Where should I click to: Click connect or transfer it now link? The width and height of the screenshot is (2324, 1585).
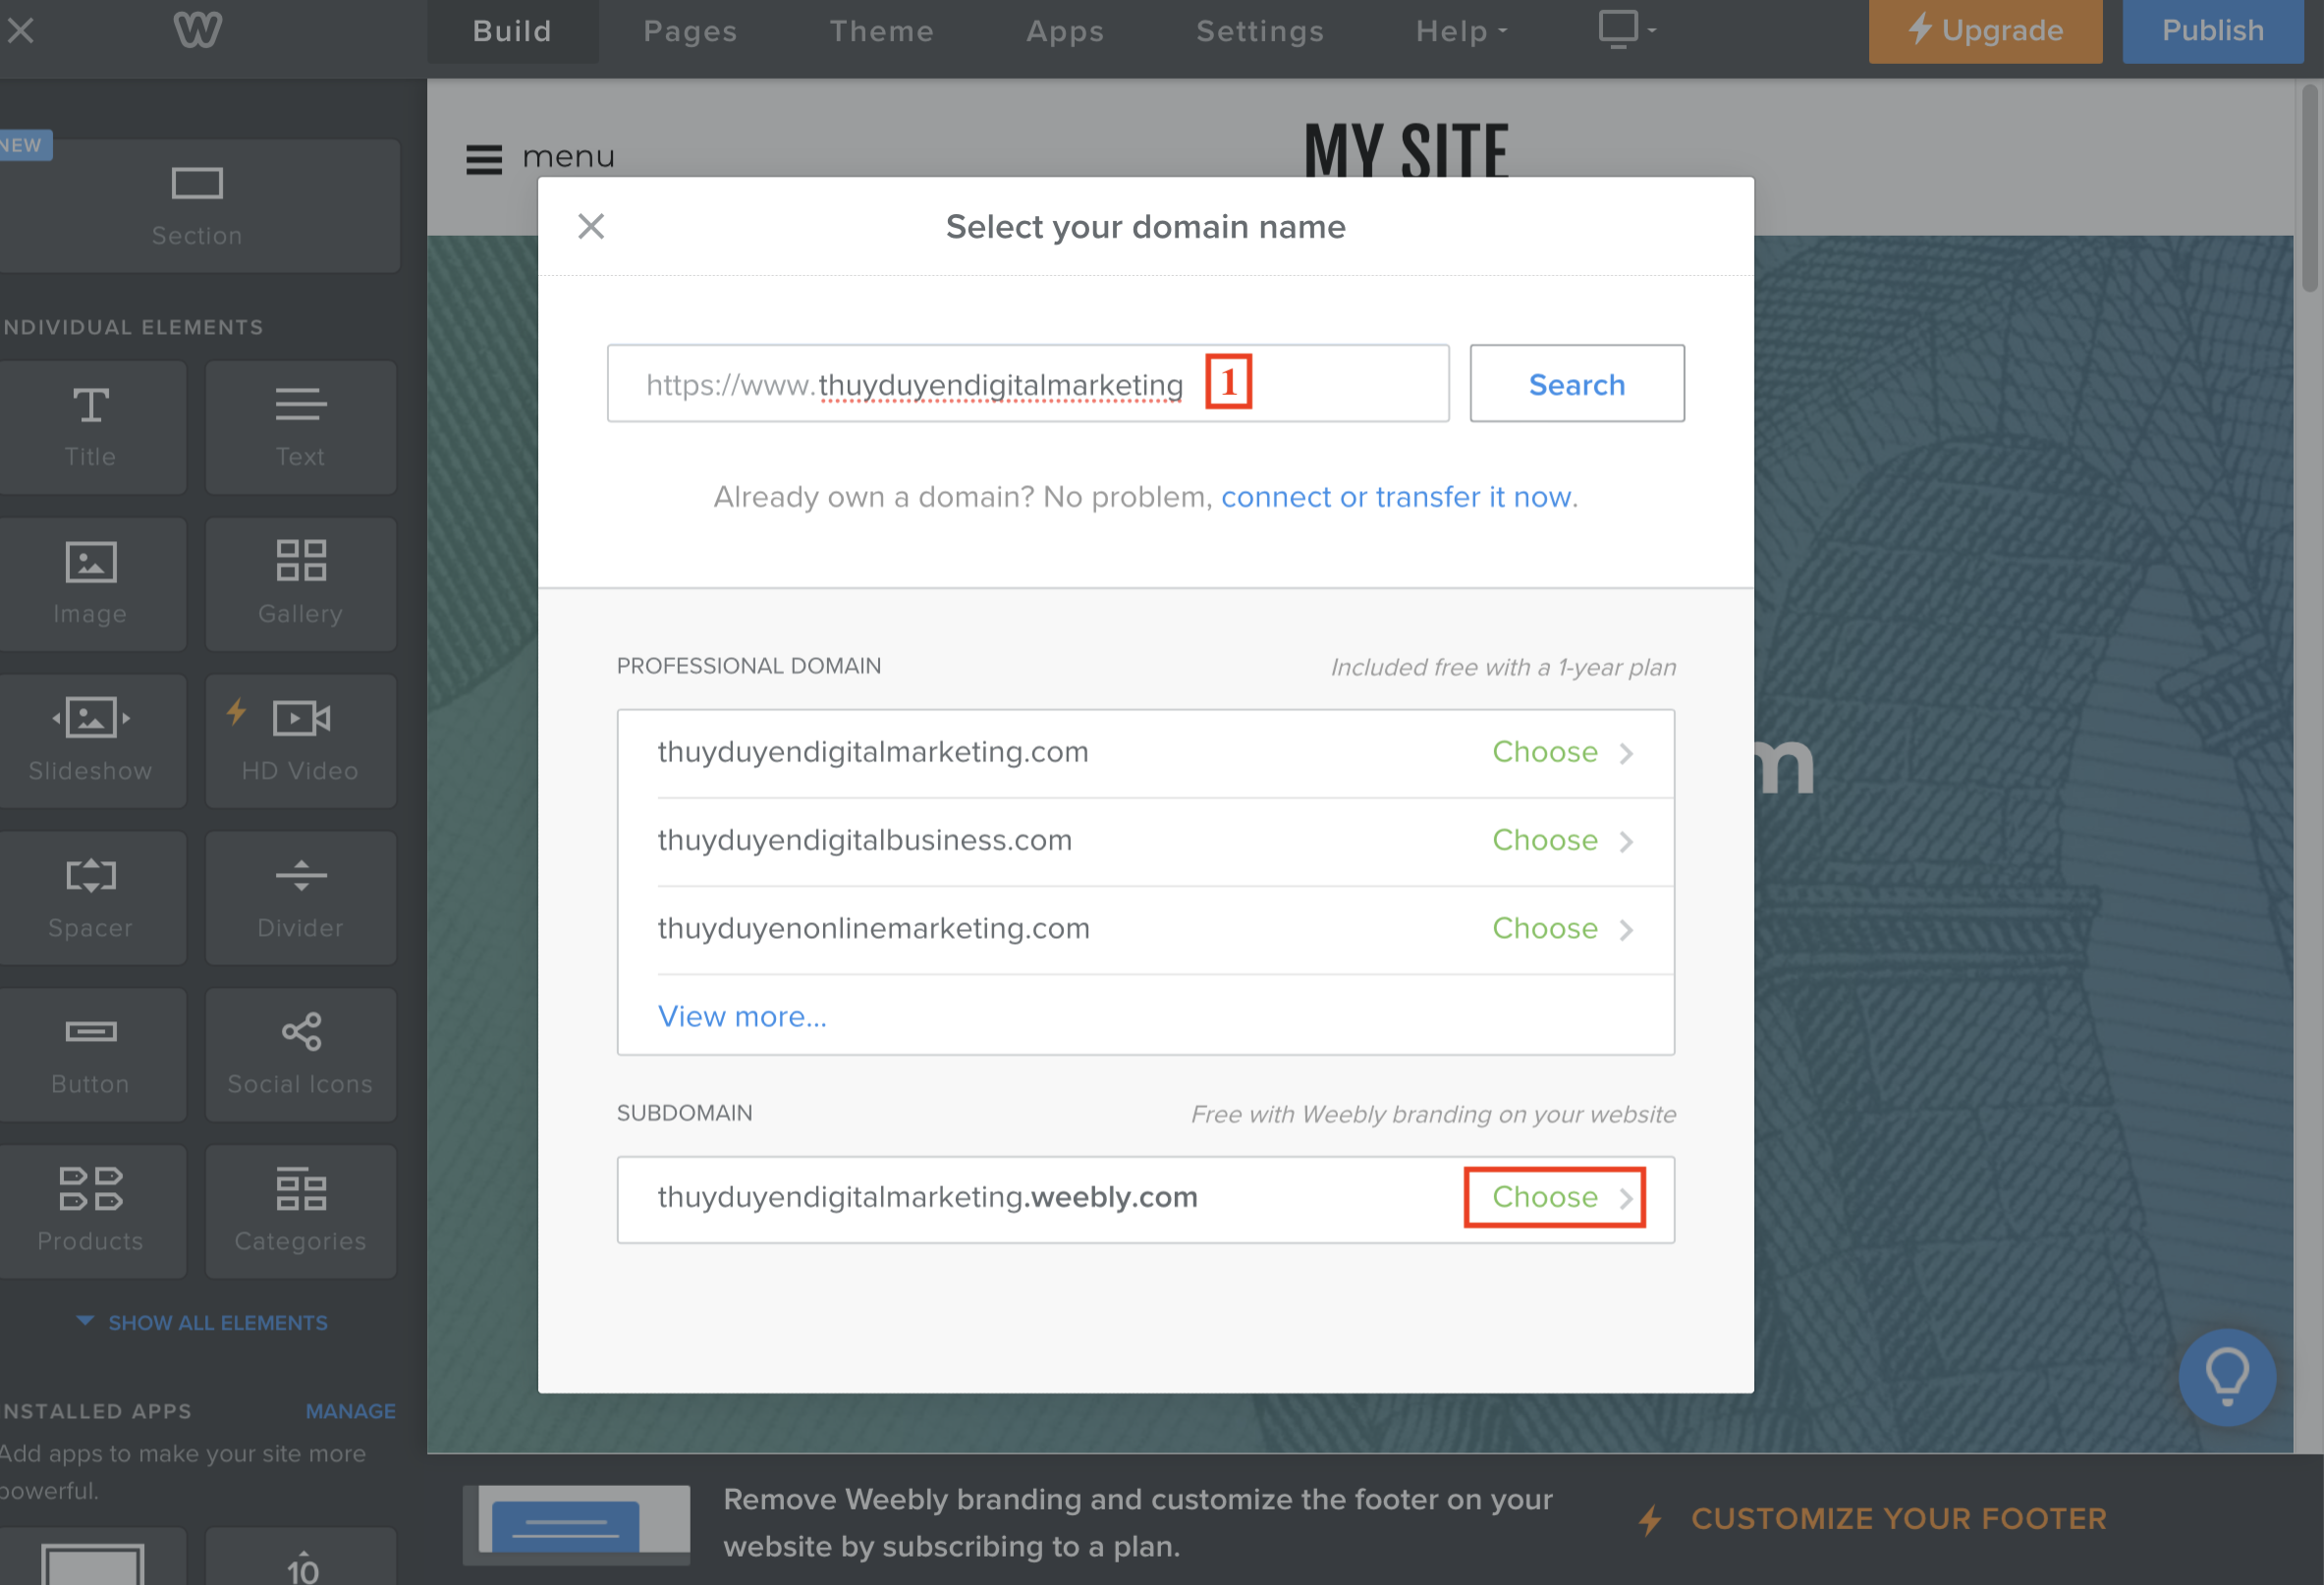coord(1396,497)
